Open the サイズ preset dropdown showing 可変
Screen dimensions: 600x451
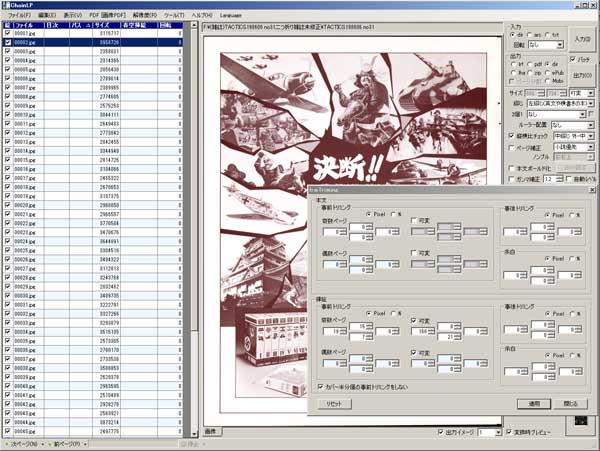point(582,93)
